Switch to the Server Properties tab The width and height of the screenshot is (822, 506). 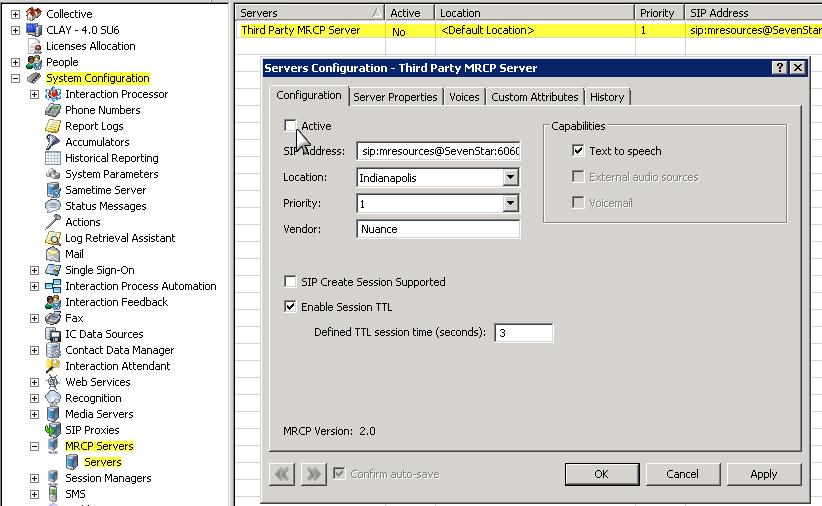point(395,97)
